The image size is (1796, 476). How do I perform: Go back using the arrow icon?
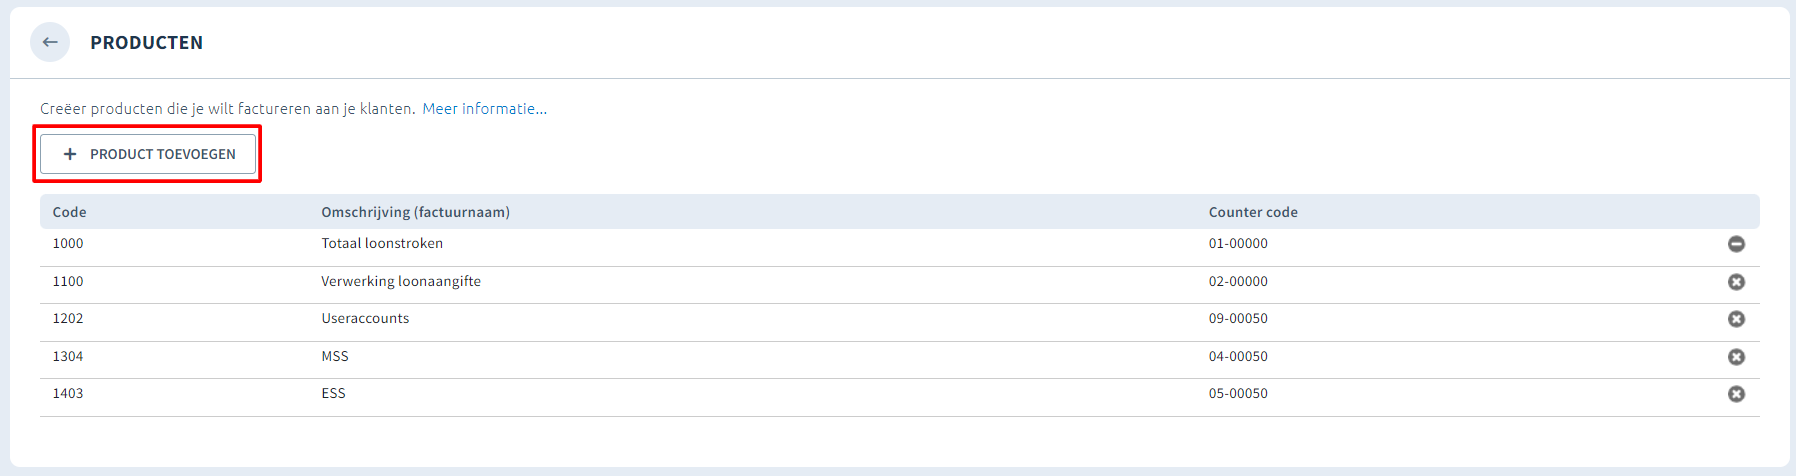click(50, 42)
